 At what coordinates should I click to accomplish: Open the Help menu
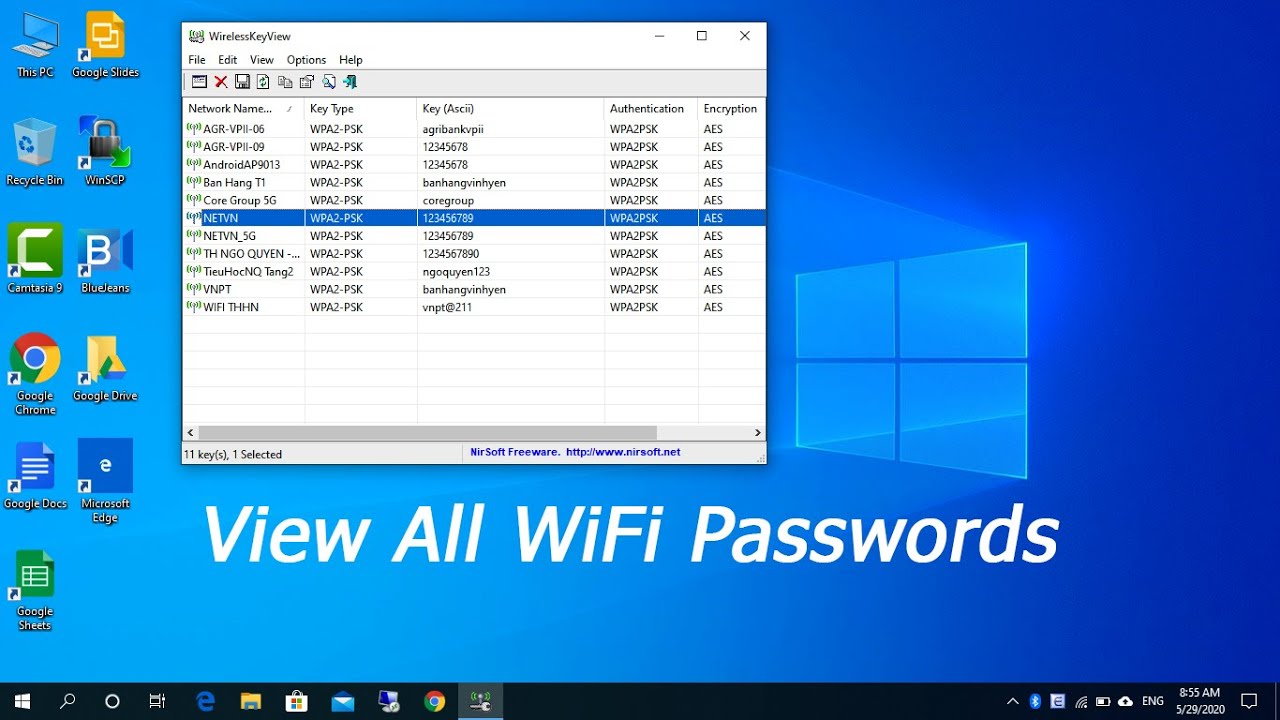coord(350,60)
